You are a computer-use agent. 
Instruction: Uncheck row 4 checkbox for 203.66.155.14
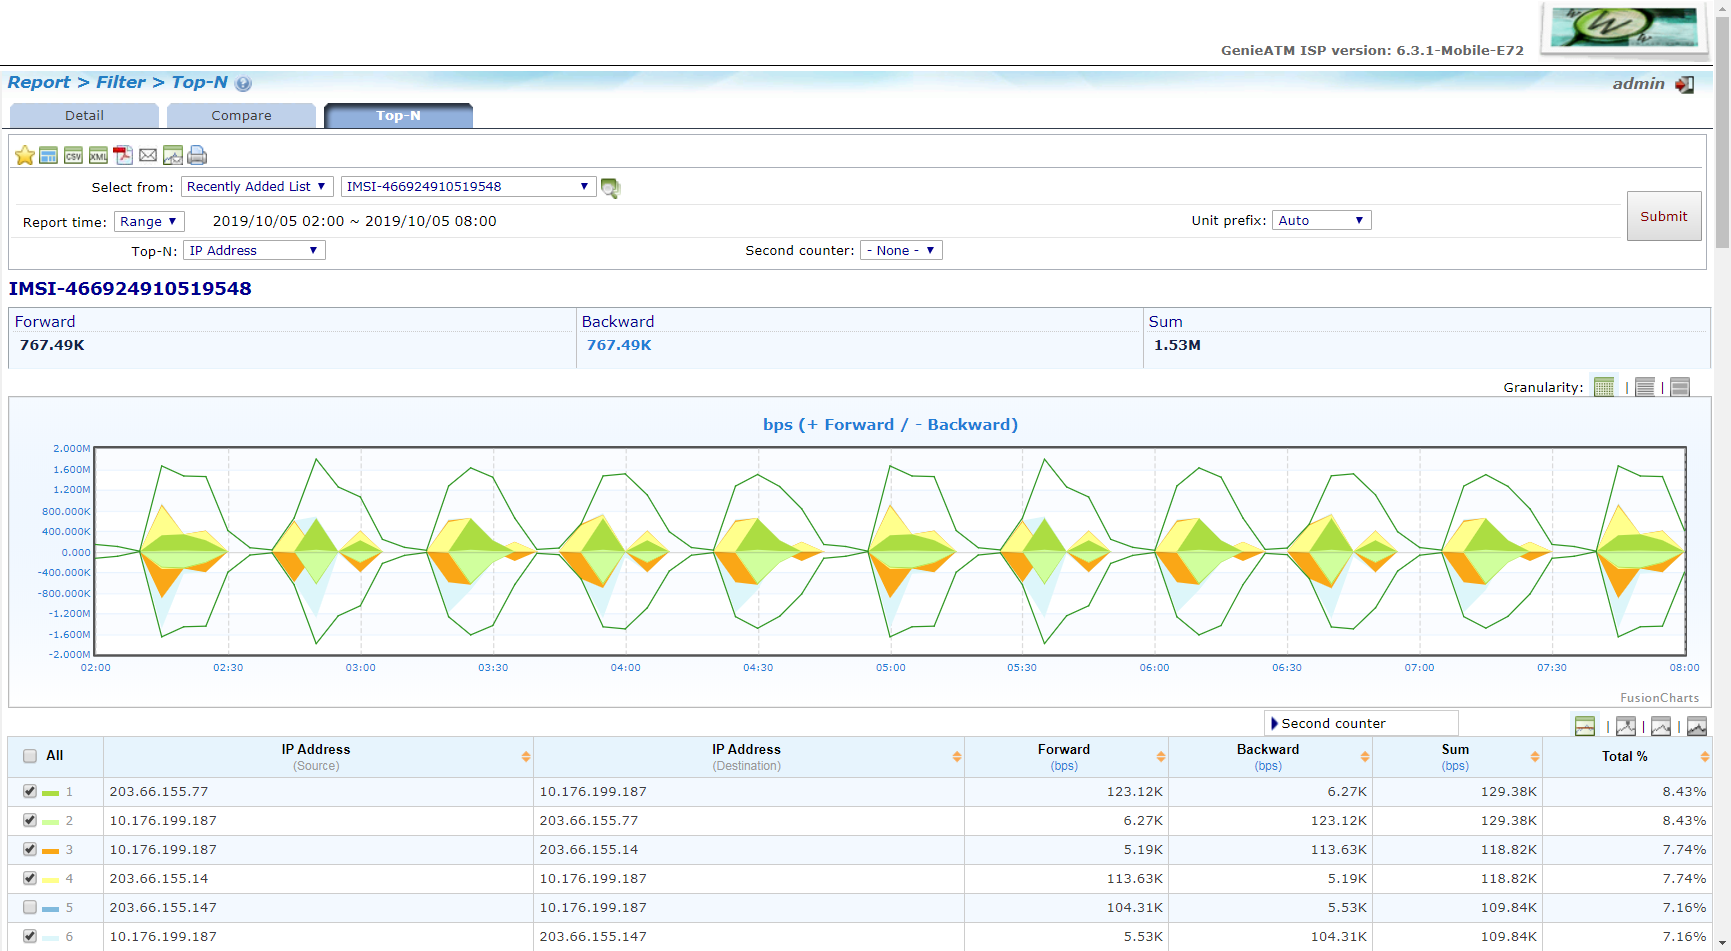pyautogui.click(x=30, y=878)
